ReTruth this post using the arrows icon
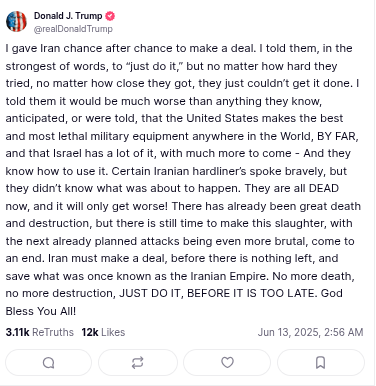Image resolution: width=376 pixels, height=386 pixels. [x=137, y=362]
